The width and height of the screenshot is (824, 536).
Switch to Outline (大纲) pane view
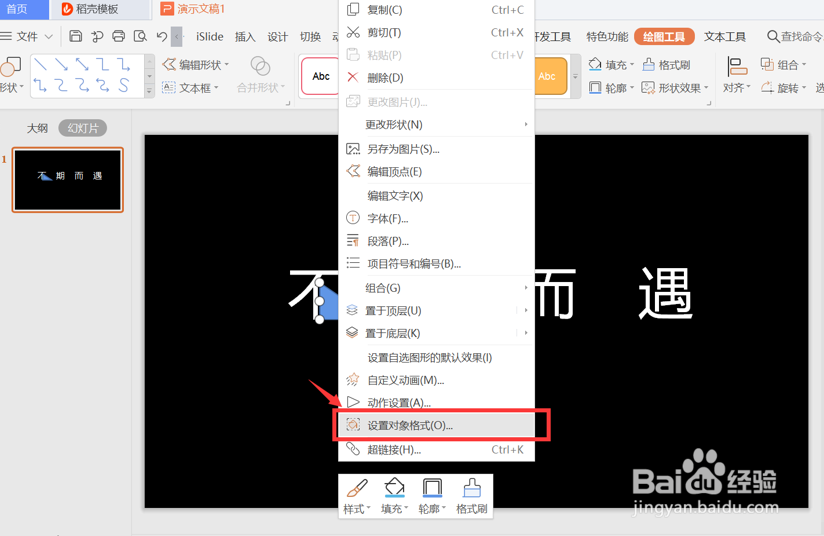37,128
